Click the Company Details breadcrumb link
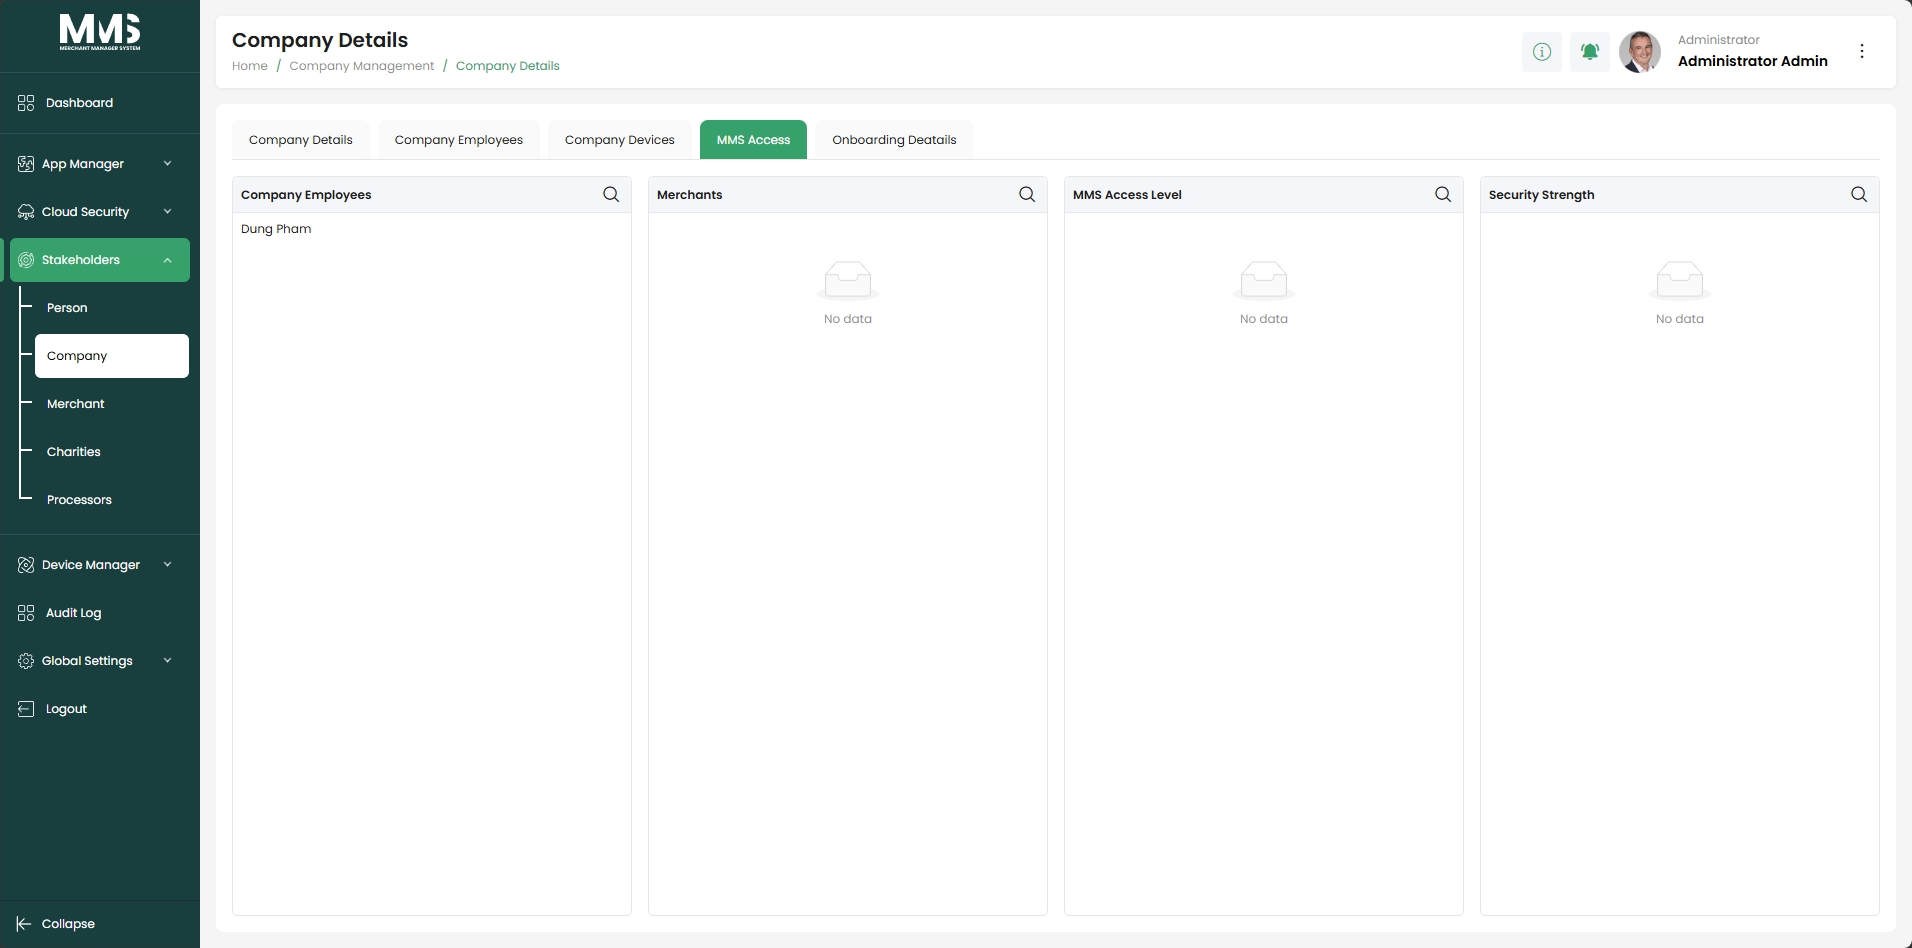Screen dimensions: 1912x948 [x=508, y=66]
